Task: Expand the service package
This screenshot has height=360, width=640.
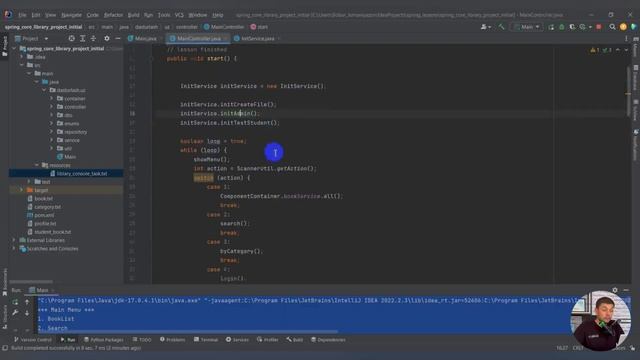Action: click(x=52, y=140)
